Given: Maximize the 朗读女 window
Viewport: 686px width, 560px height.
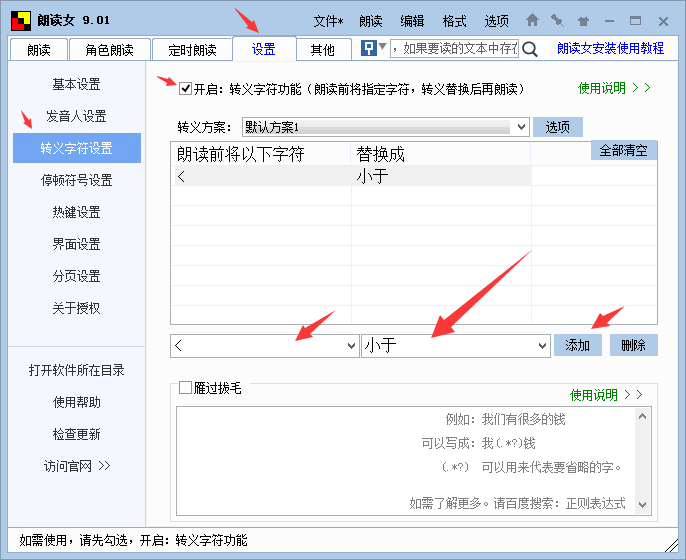Looking at the screenshot, I should [x=635, y=21].
